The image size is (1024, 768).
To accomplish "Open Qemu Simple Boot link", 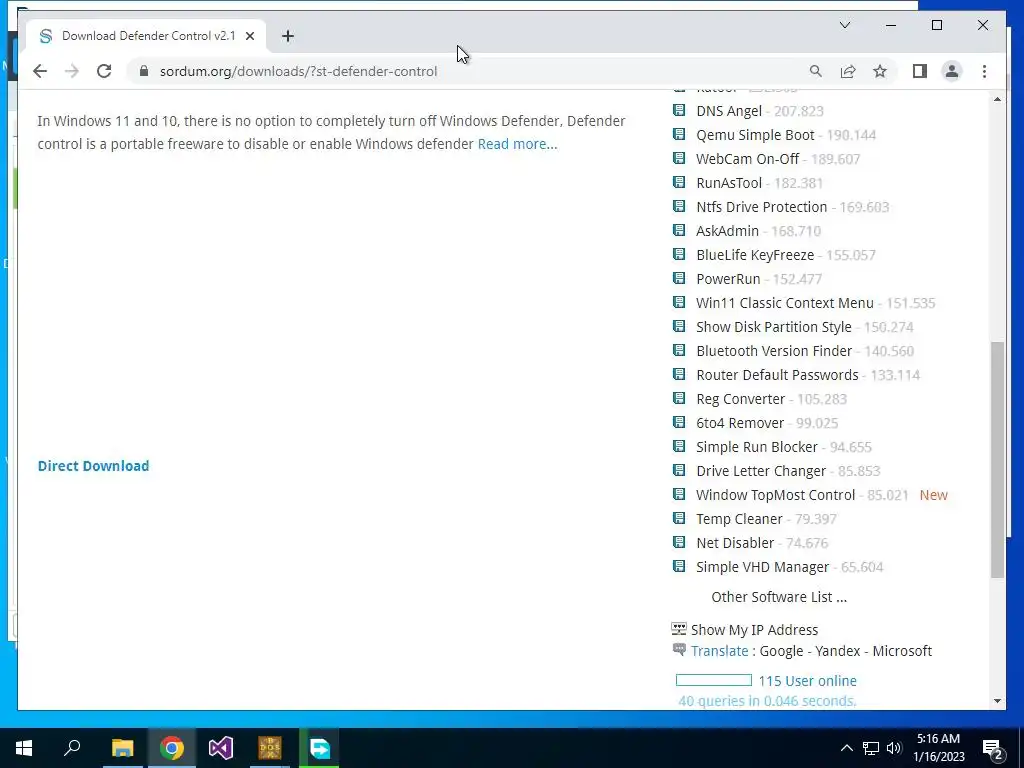I will pos(755,135).
